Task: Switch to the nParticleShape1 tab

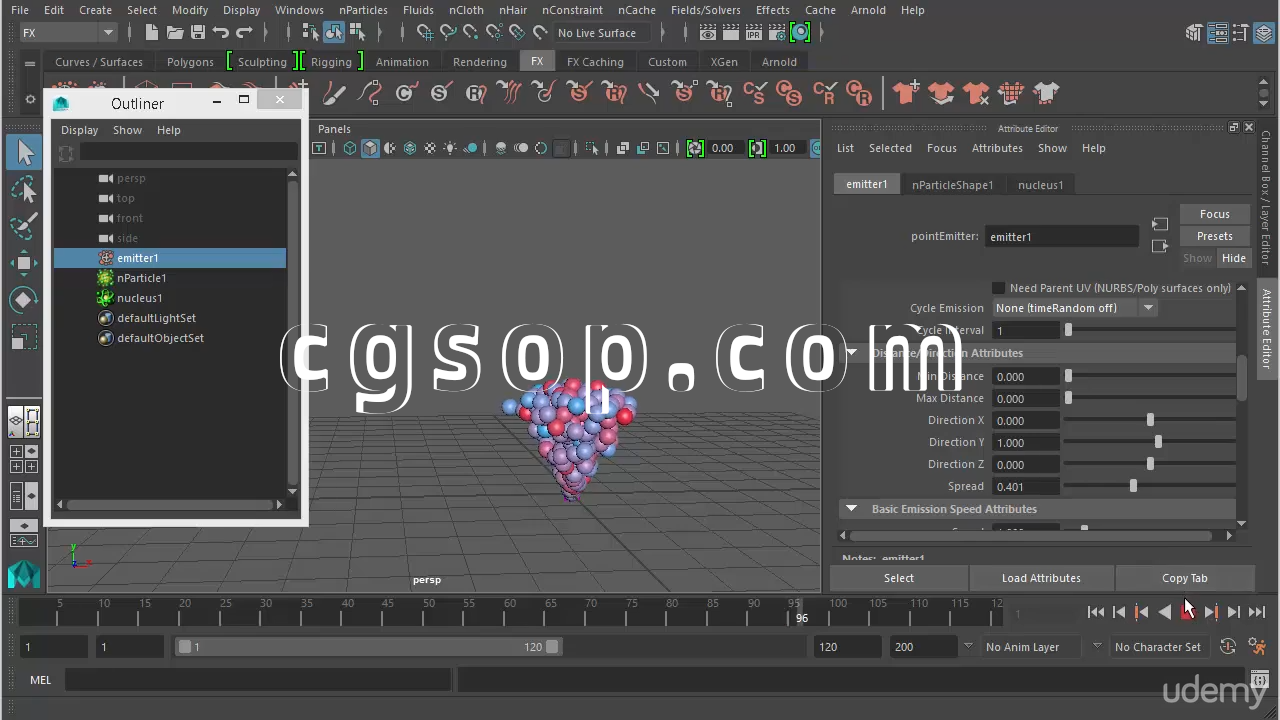Action: click(952, 185)
